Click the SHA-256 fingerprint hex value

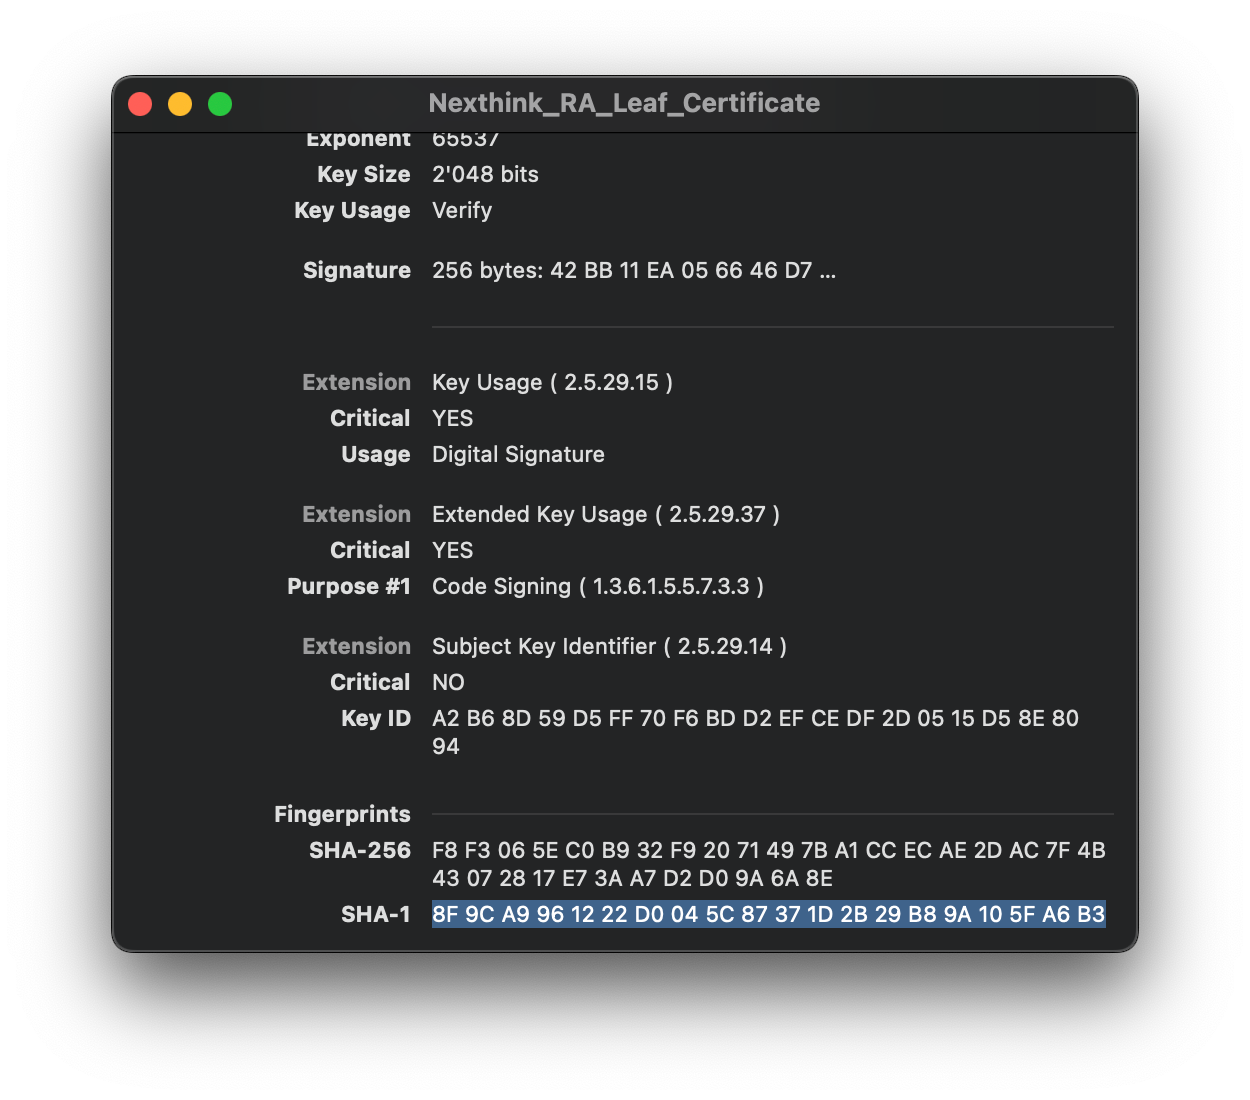point(768,864)
